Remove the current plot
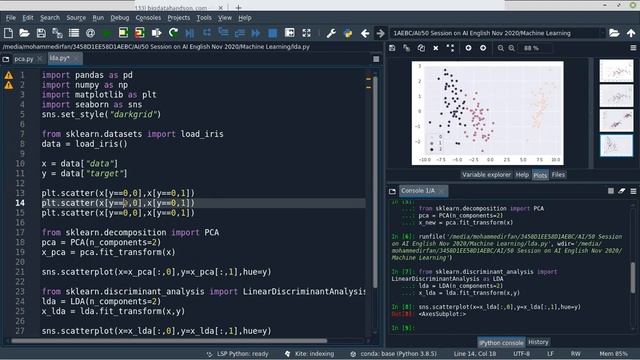 [x=436, y=48]
